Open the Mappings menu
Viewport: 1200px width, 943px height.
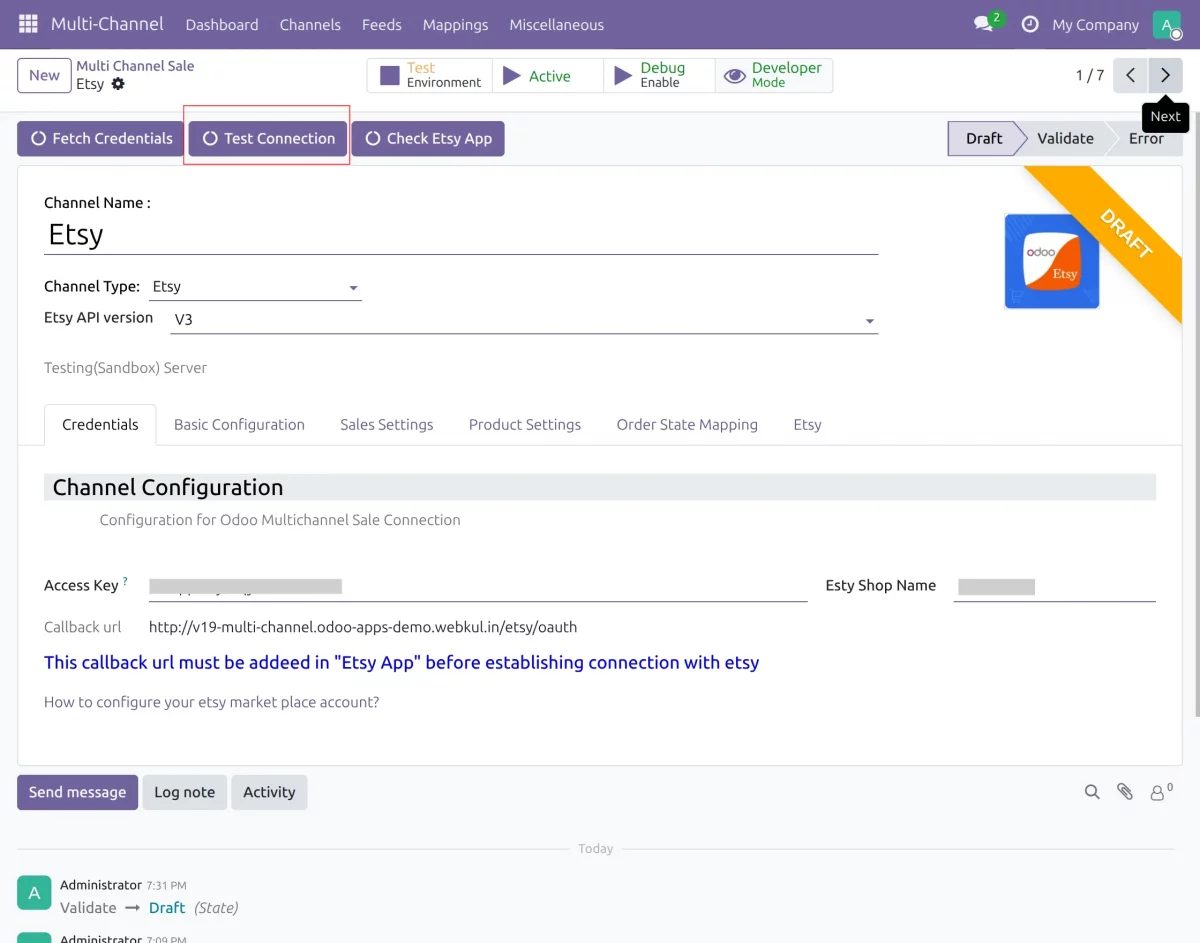point(455,24)
